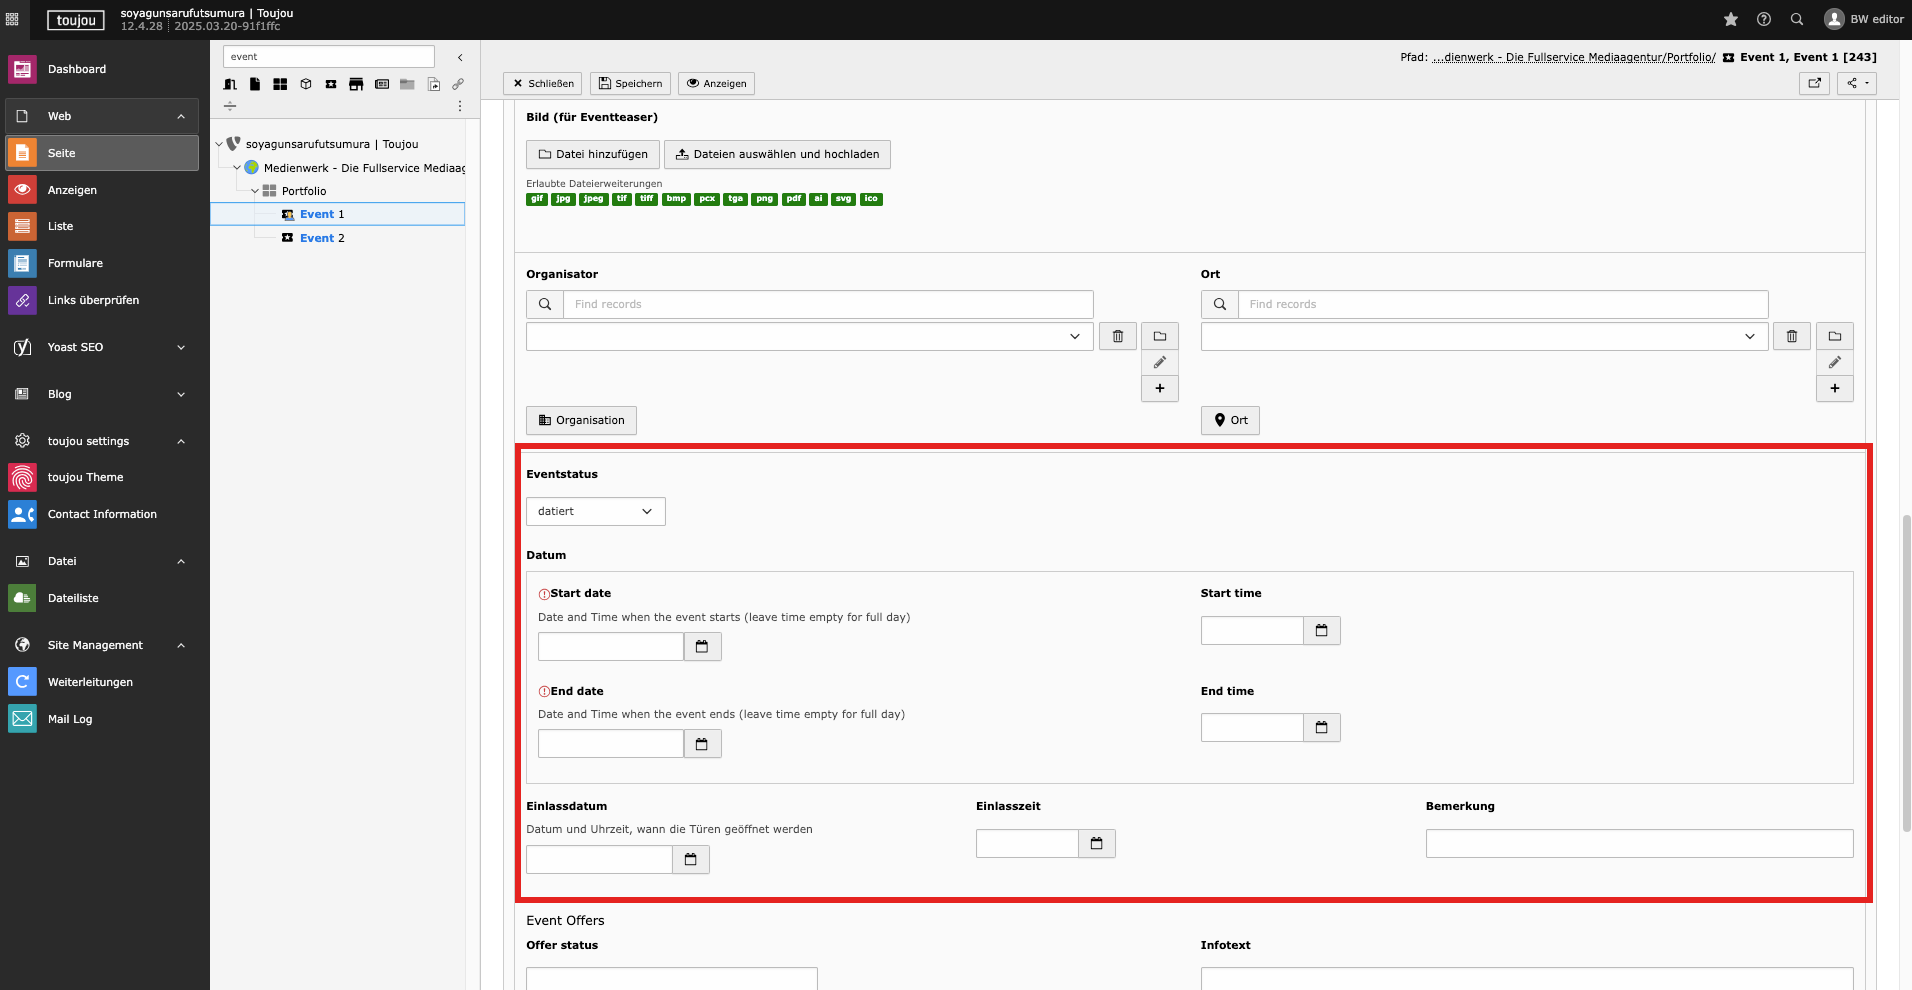The height and width of the screenshot is (990, 1912).
Task: Select the Formulare module in sidebar
Action: coord(75,263)
